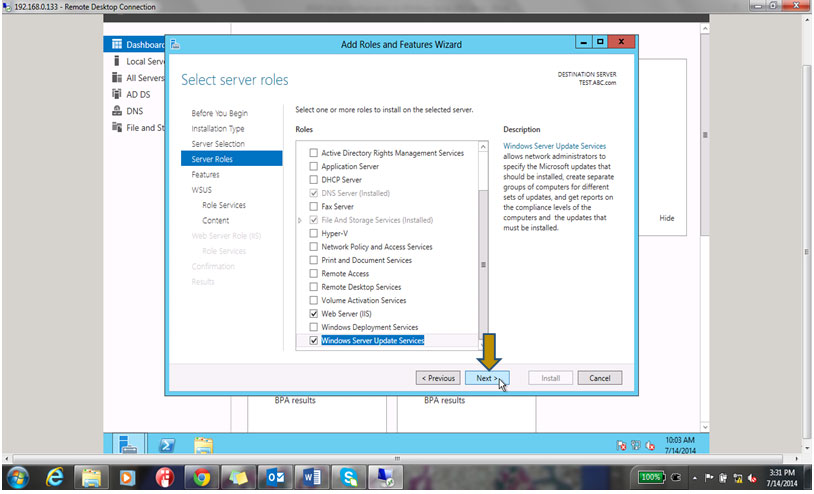Viewport: 814px width, 494px height.
Task: Check Volume Activation Services role
Action: click(314, 300)
